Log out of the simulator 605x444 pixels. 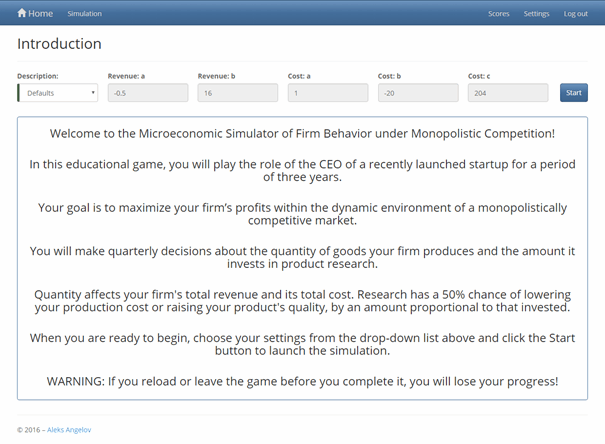point(576,14)
